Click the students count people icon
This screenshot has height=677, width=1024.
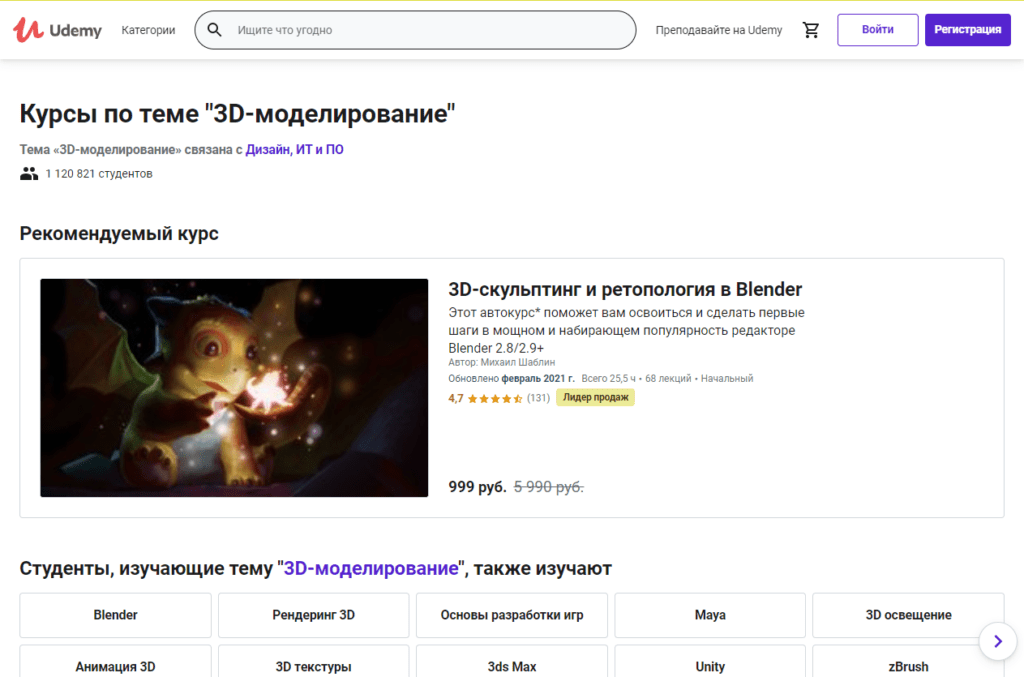(x=29, y=174)
